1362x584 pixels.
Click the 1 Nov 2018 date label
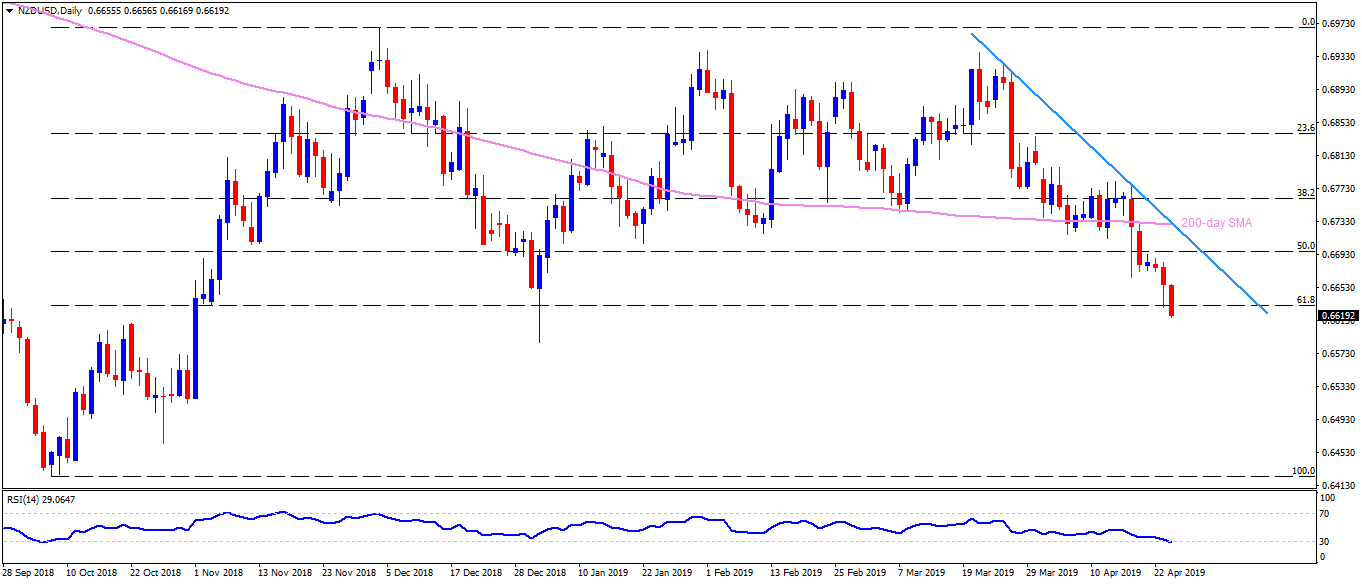218,573
